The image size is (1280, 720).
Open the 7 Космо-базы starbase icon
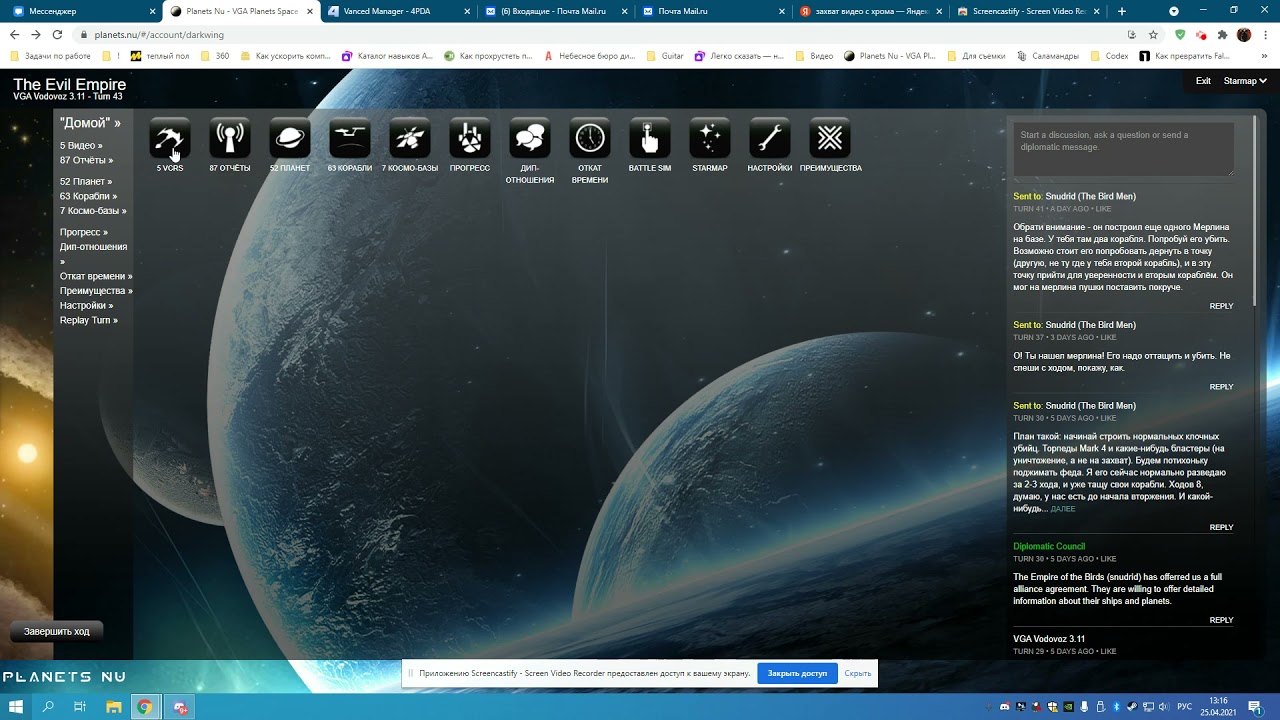[410, 138]
